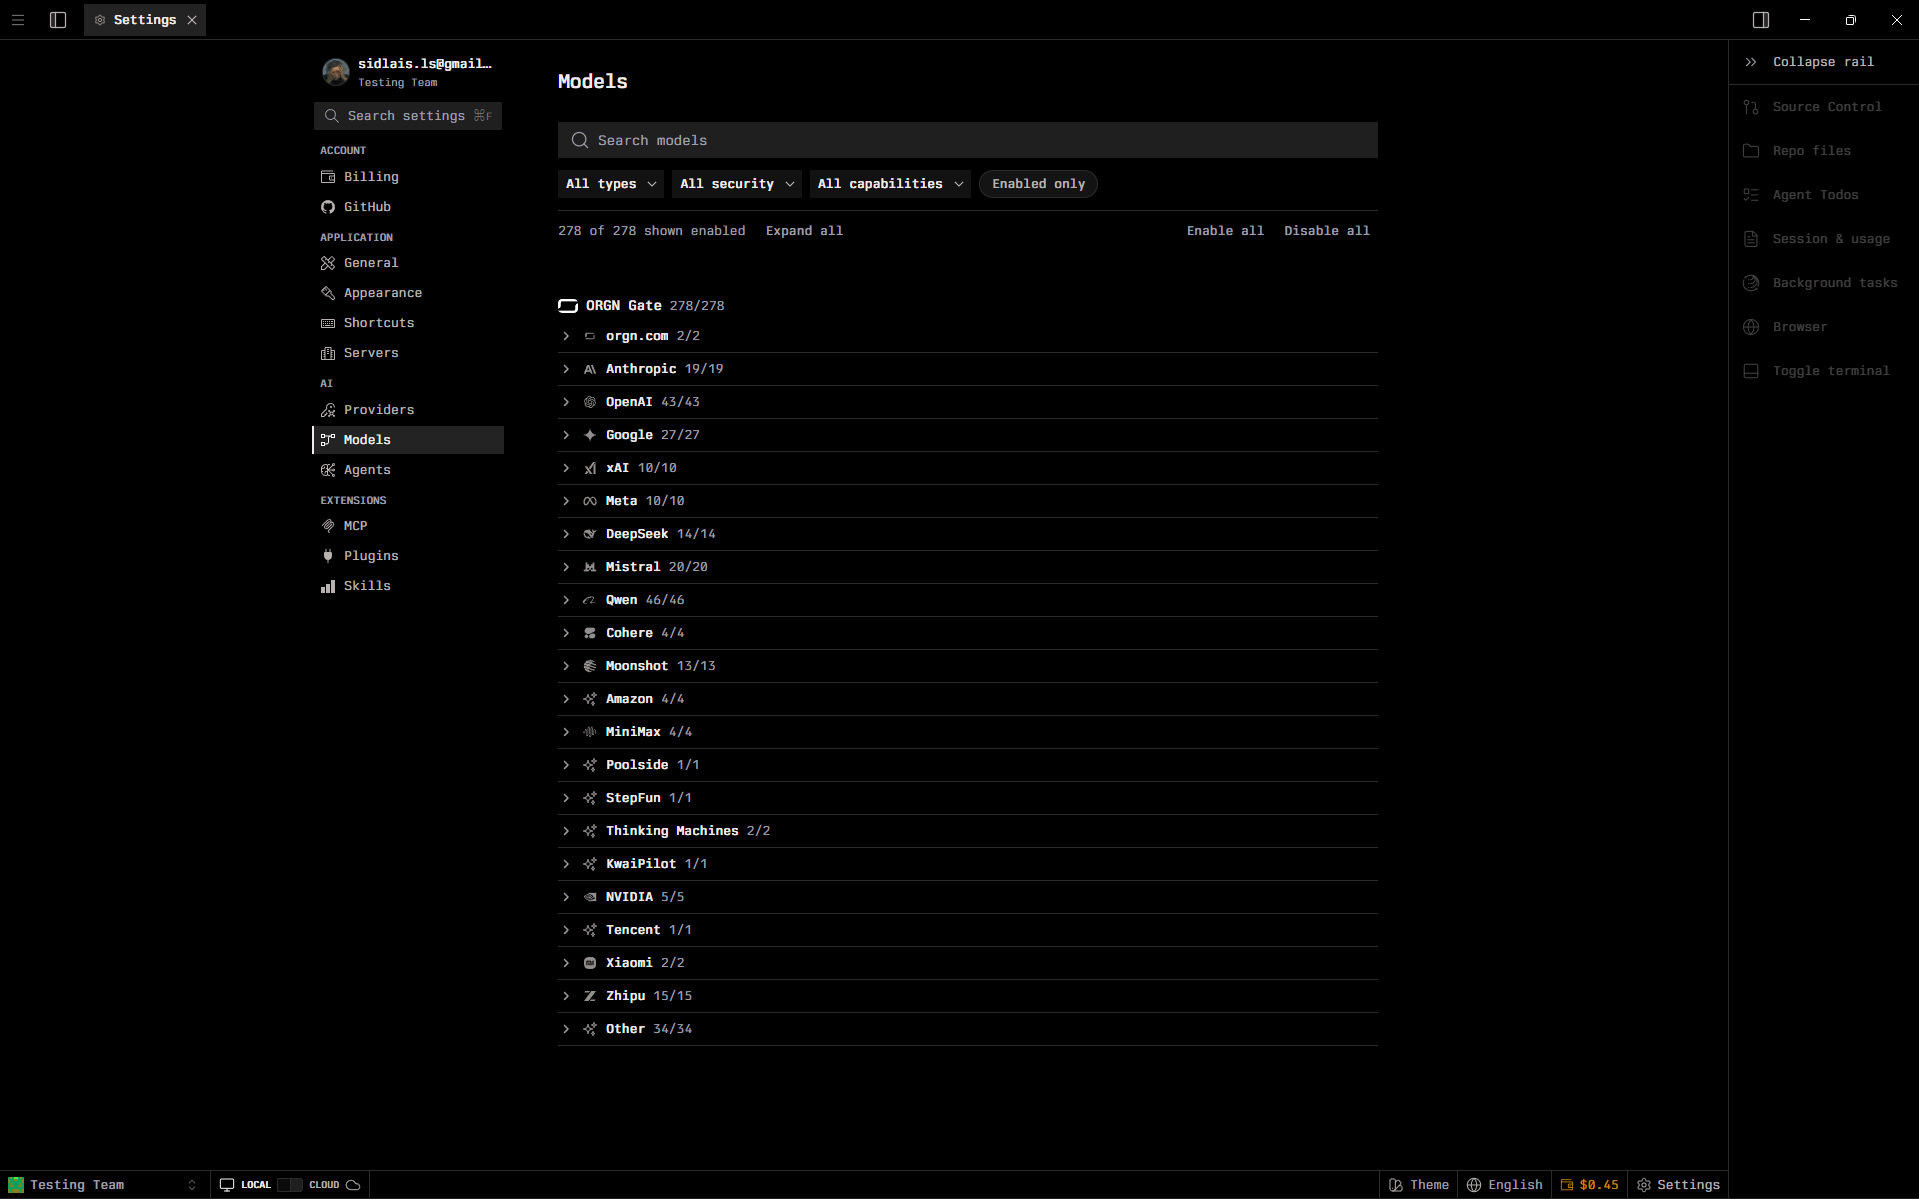This screenshot has height=1199, width=1919.
Task: Click Disable all models
Action: coord(1327,231)
